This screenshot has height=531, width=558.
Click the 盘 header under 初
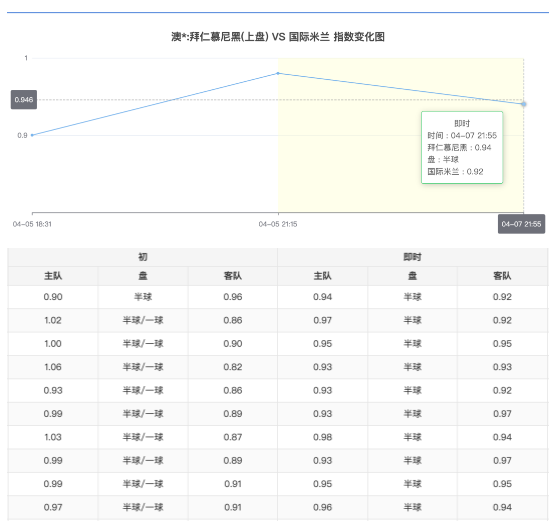pos(143,276)
